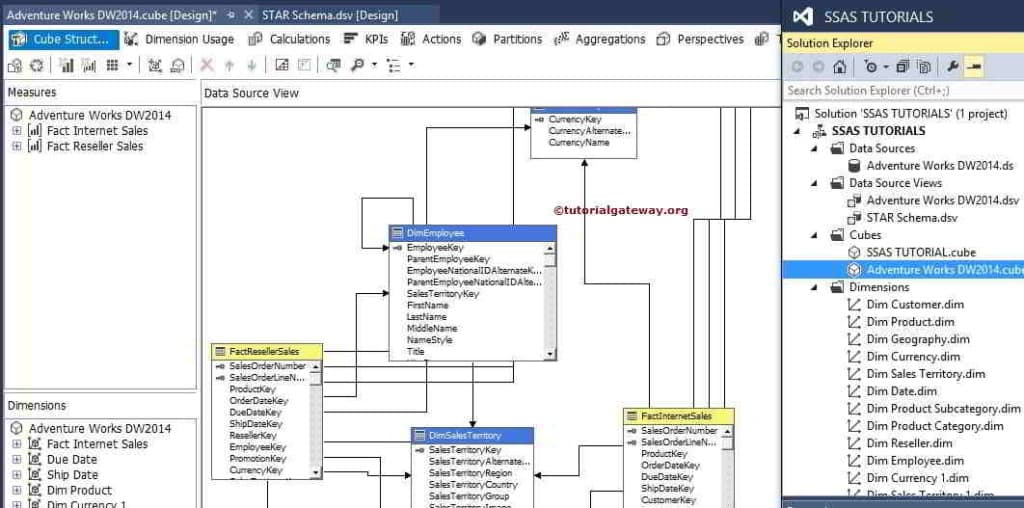The height and width of the screenshot is (508, 1024).
Task: Expand Due Date dimension node
Action: (17, 460)
